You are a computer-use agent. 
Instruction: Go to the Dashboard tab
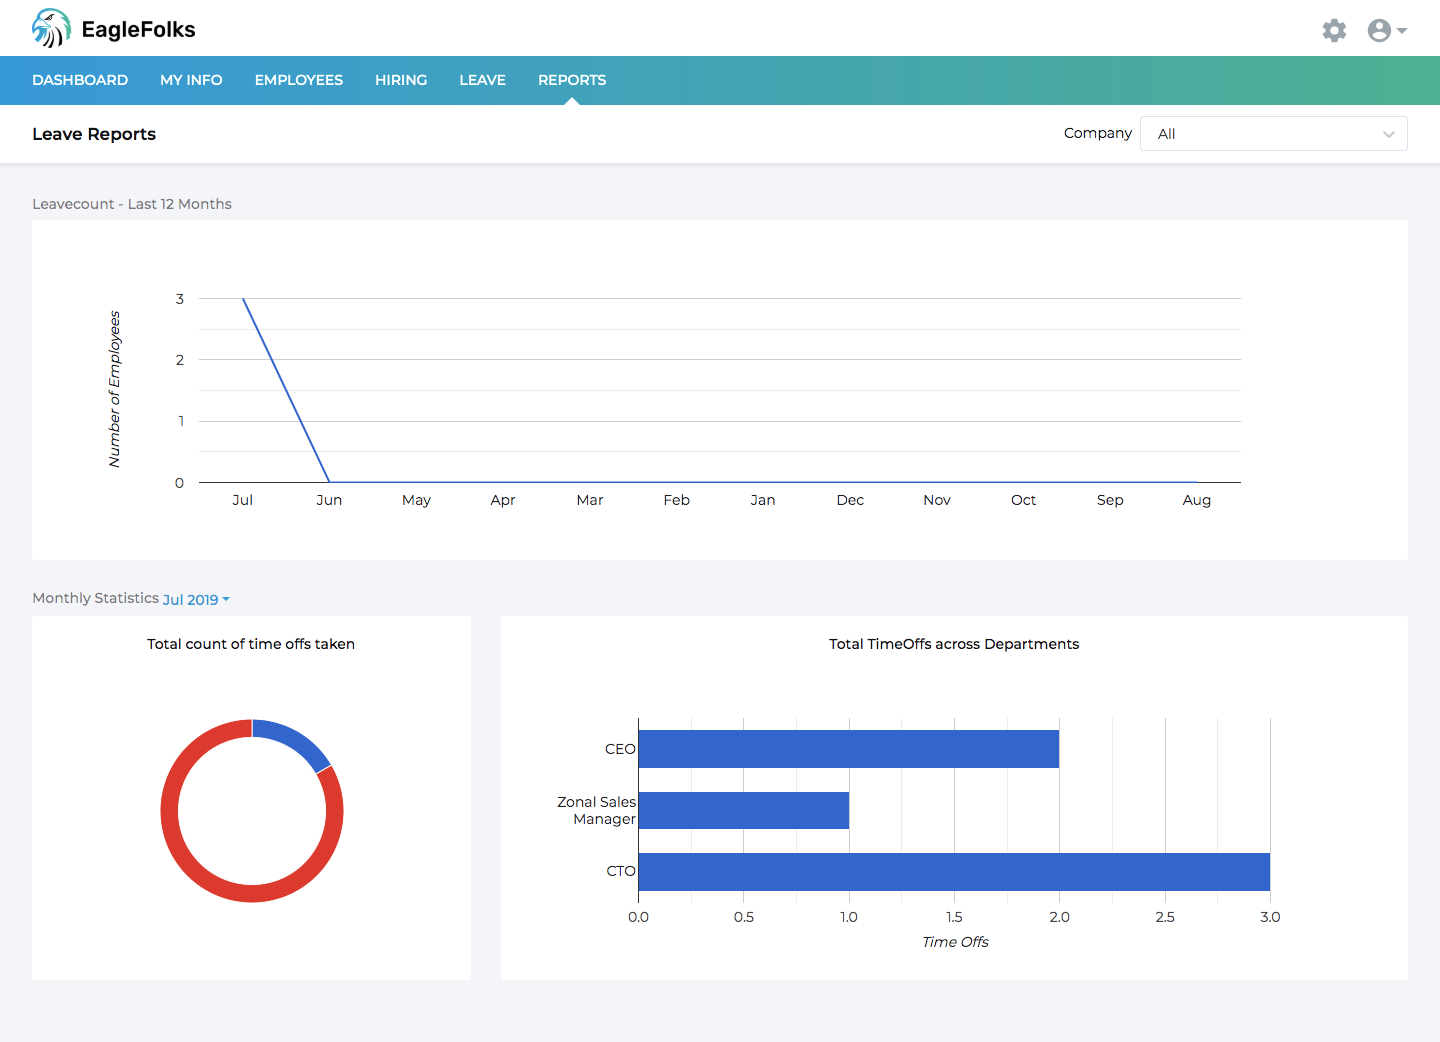(80, 80)
